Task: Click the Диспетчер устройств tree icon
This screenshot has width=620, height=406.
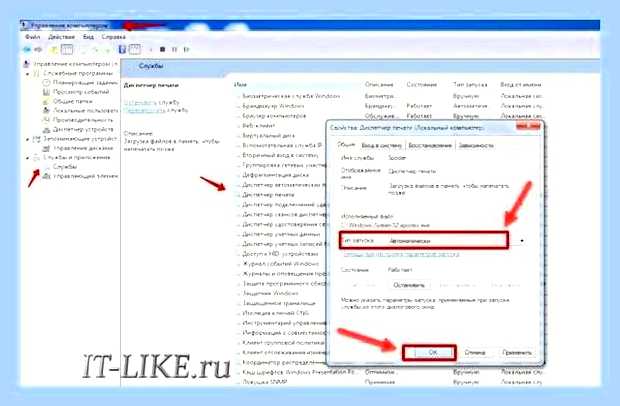Action: click(x=46, y=129)
